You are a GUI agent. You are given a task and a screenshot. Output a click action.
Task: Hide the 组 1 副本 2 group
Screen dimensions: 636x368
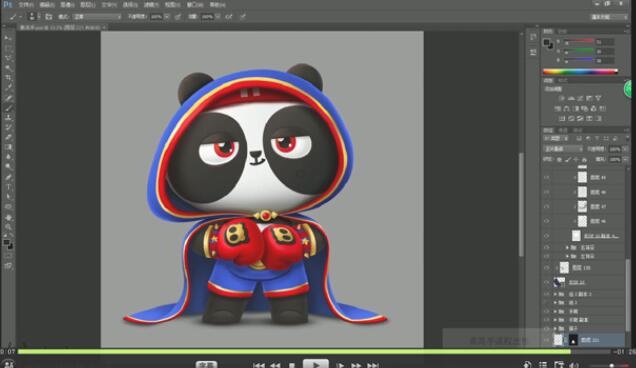click(x=546, y=294)
